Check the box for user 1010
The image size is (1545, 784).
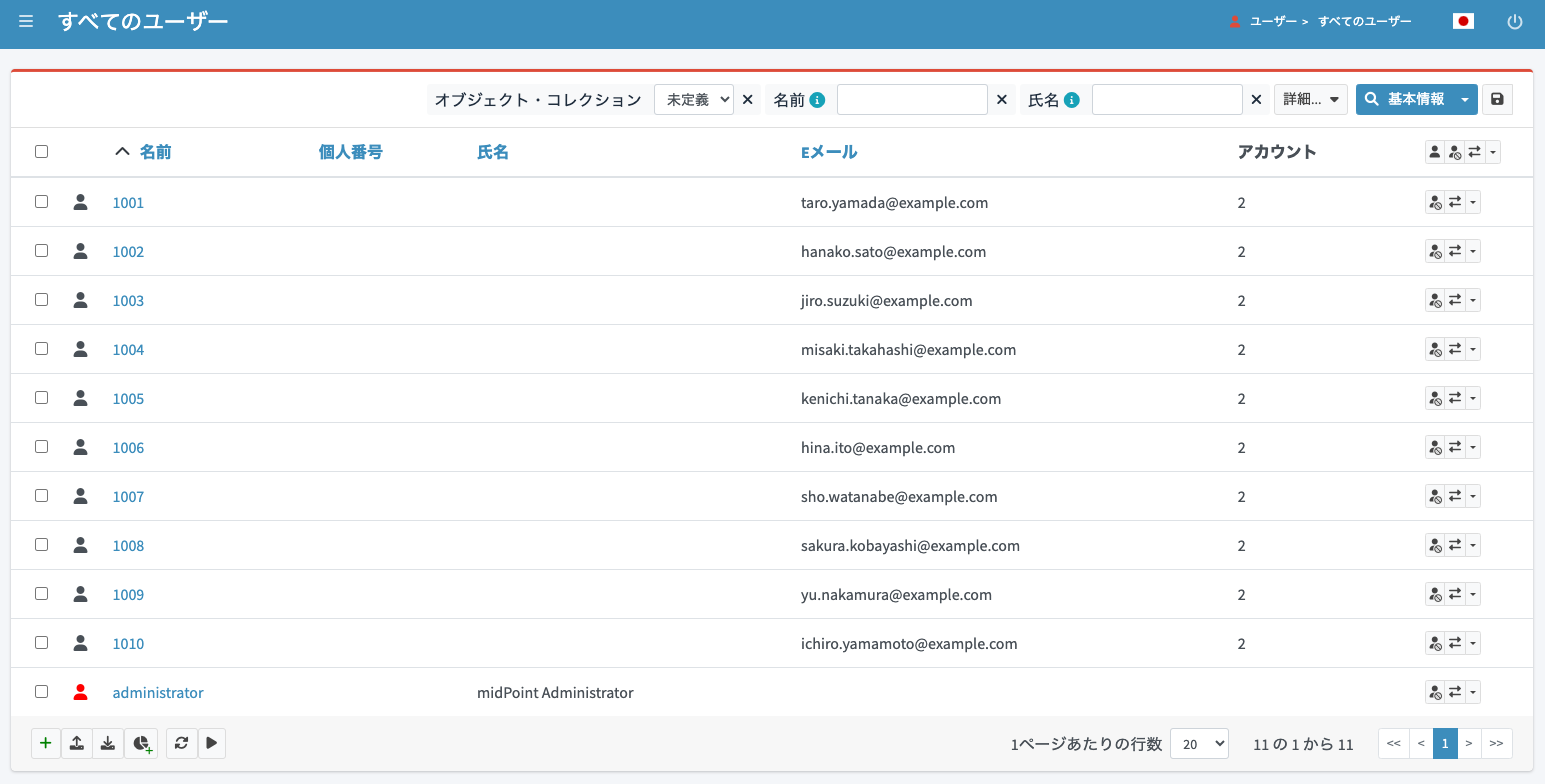coord(41,642)
